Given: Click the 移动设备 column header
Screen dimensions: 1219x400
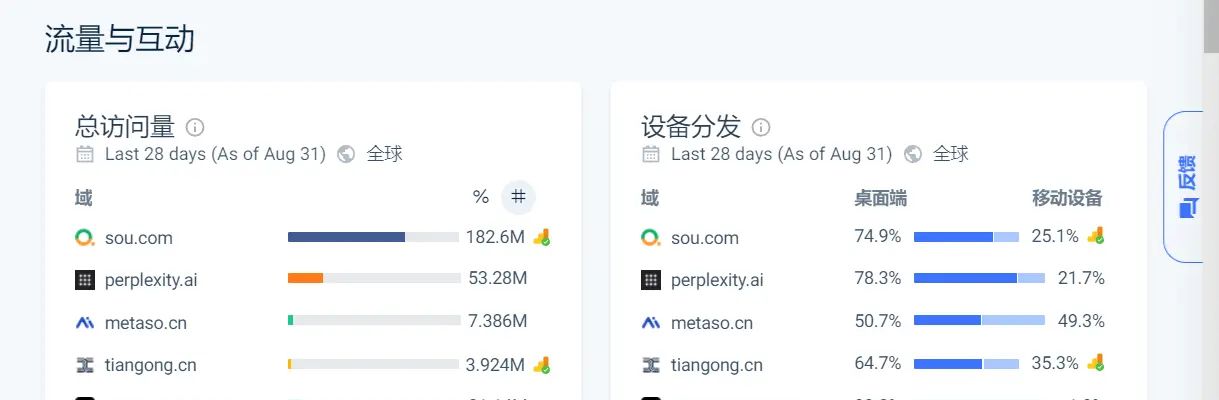Looking at the screenshot, I should pos(1067,197).
